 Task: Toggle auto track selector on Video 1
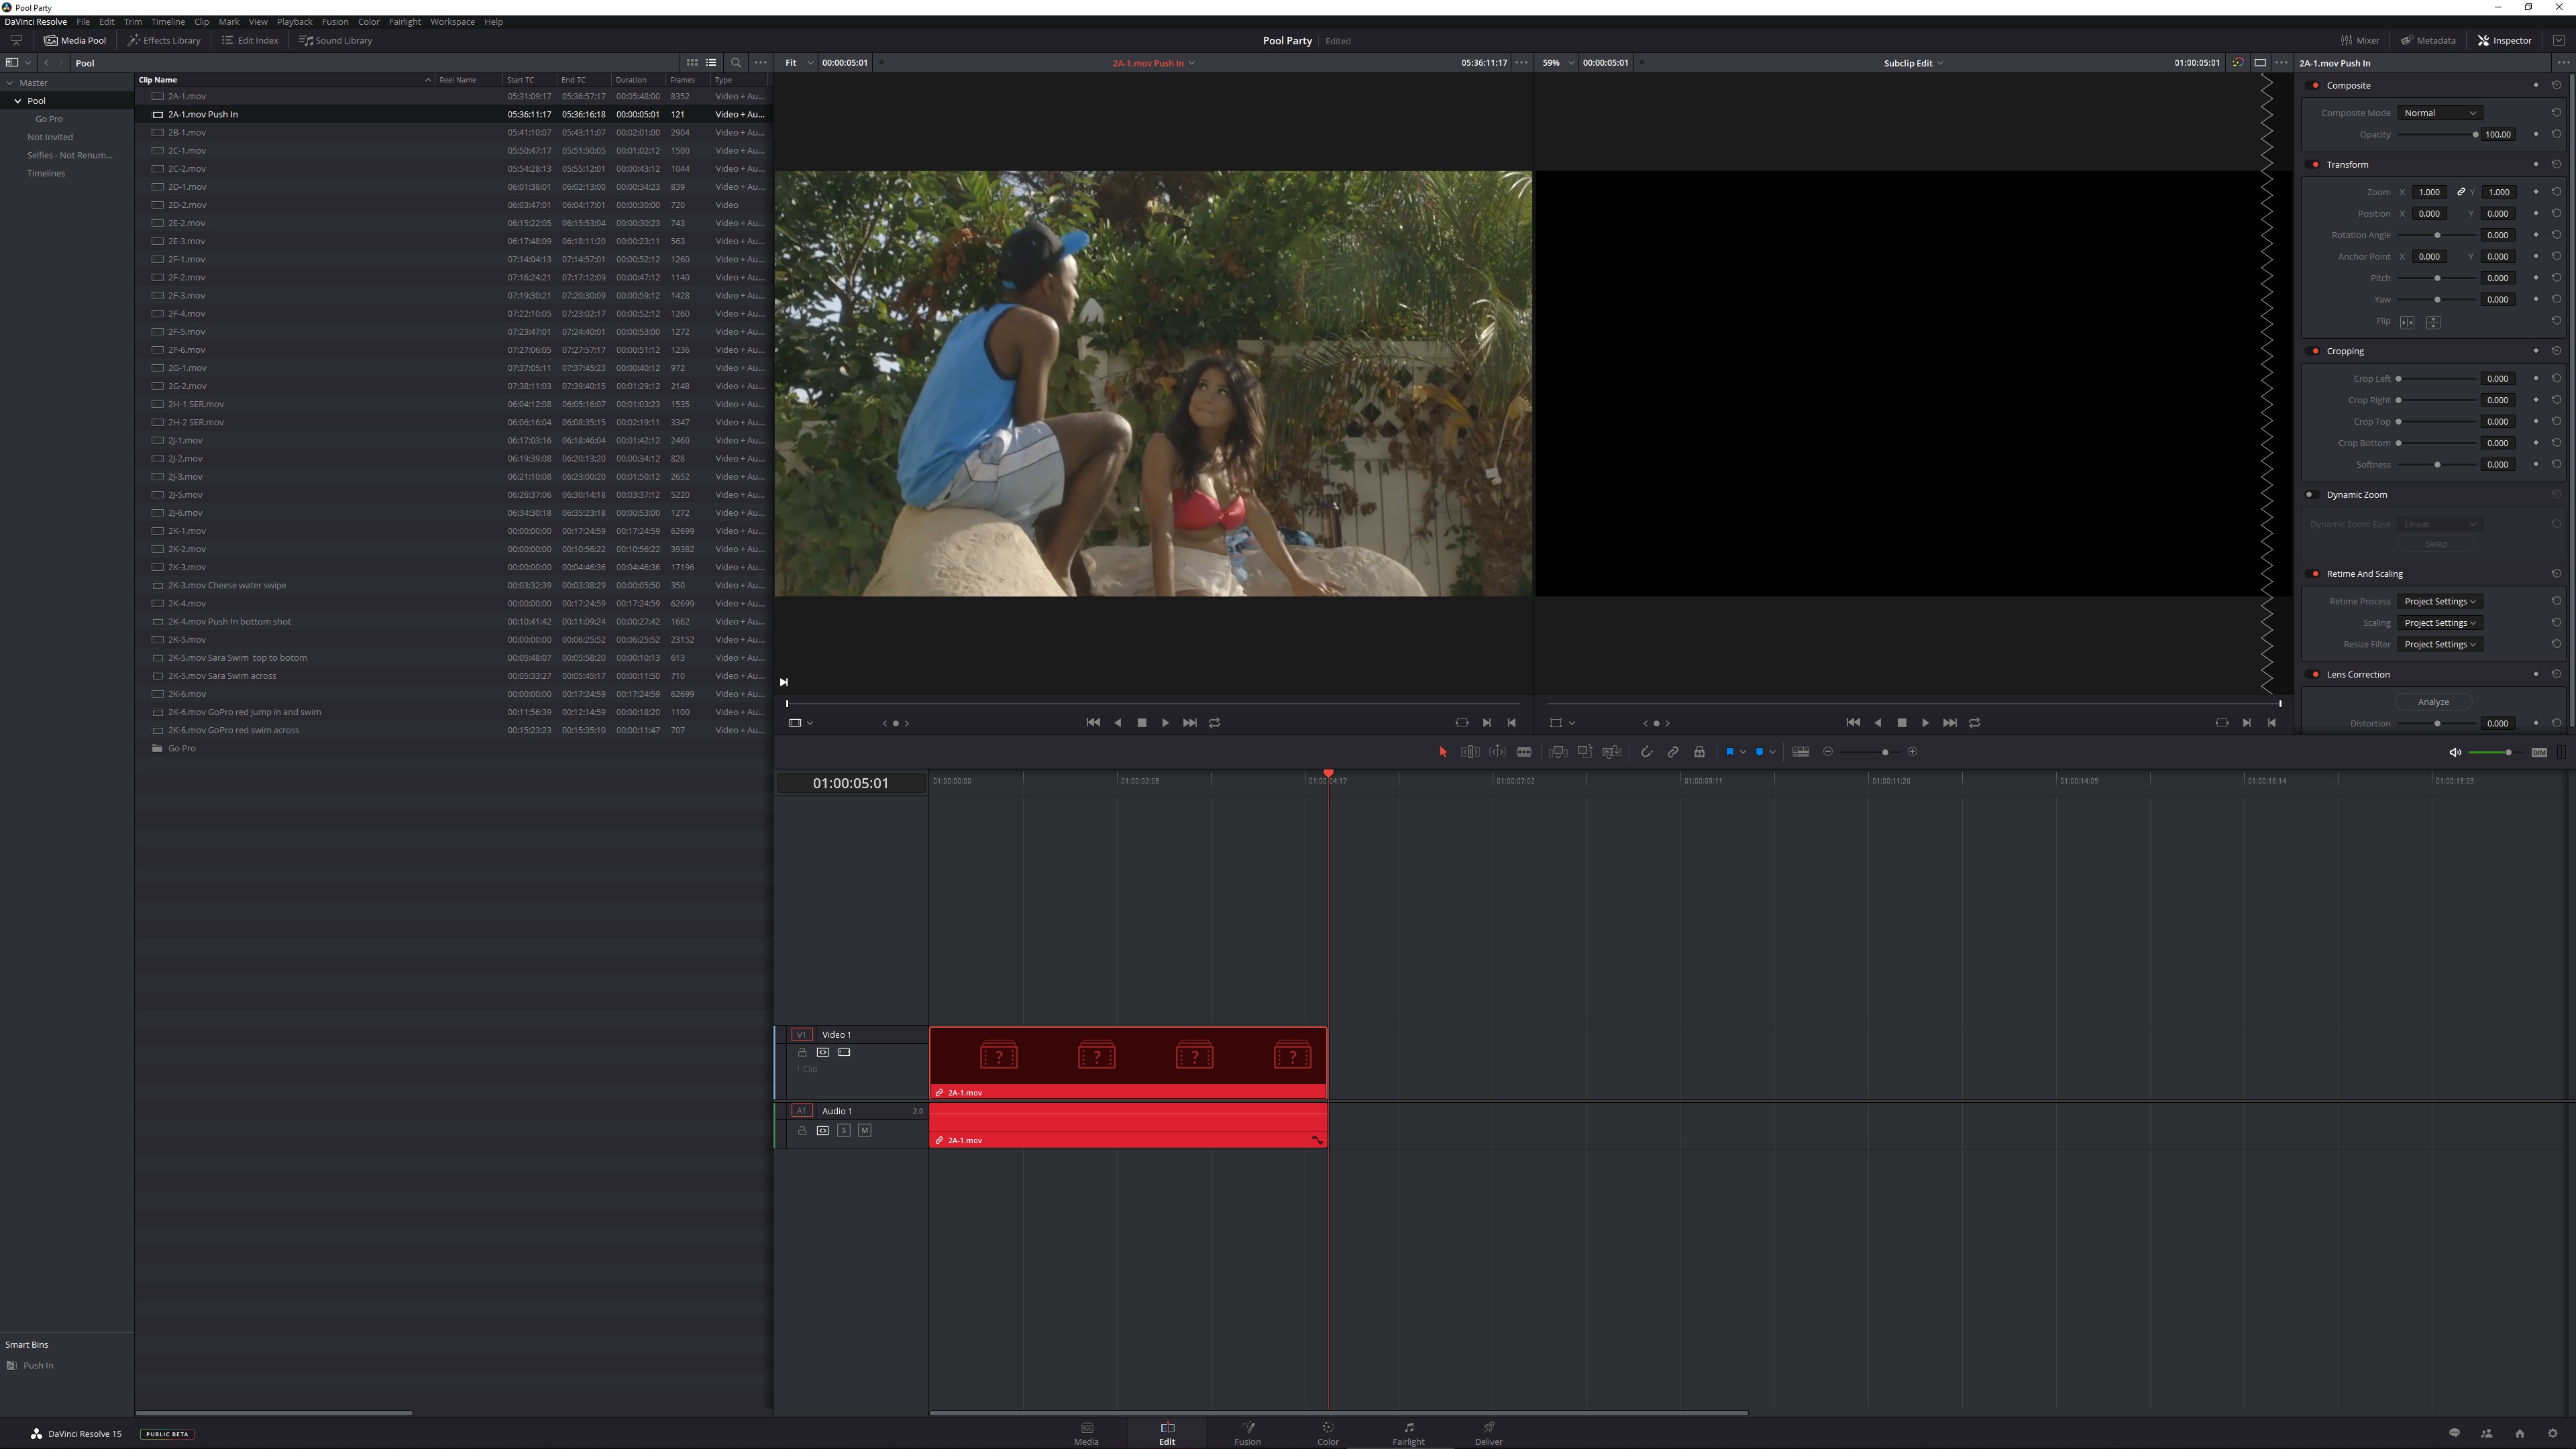coord(823,1052)
